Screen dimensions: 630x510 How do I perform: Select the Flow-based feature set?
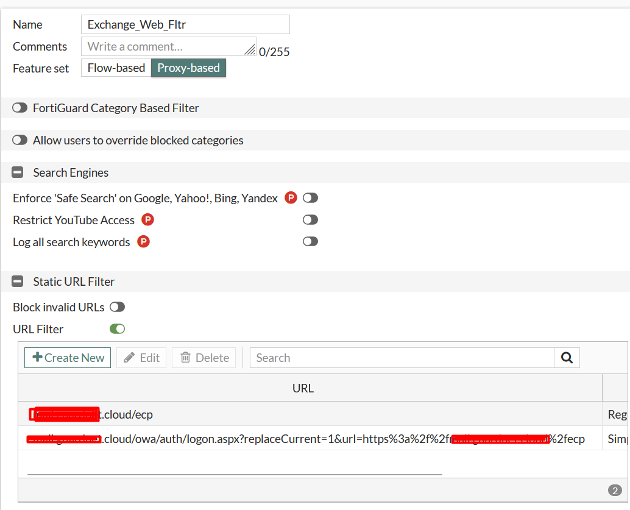tap(116, 68)
